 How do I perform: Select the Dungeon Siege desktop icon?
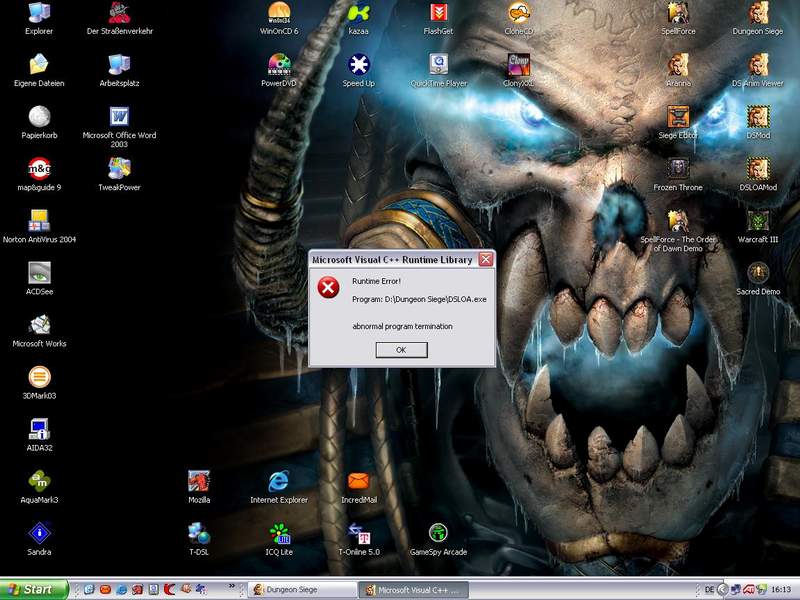(x=758, y=13)
